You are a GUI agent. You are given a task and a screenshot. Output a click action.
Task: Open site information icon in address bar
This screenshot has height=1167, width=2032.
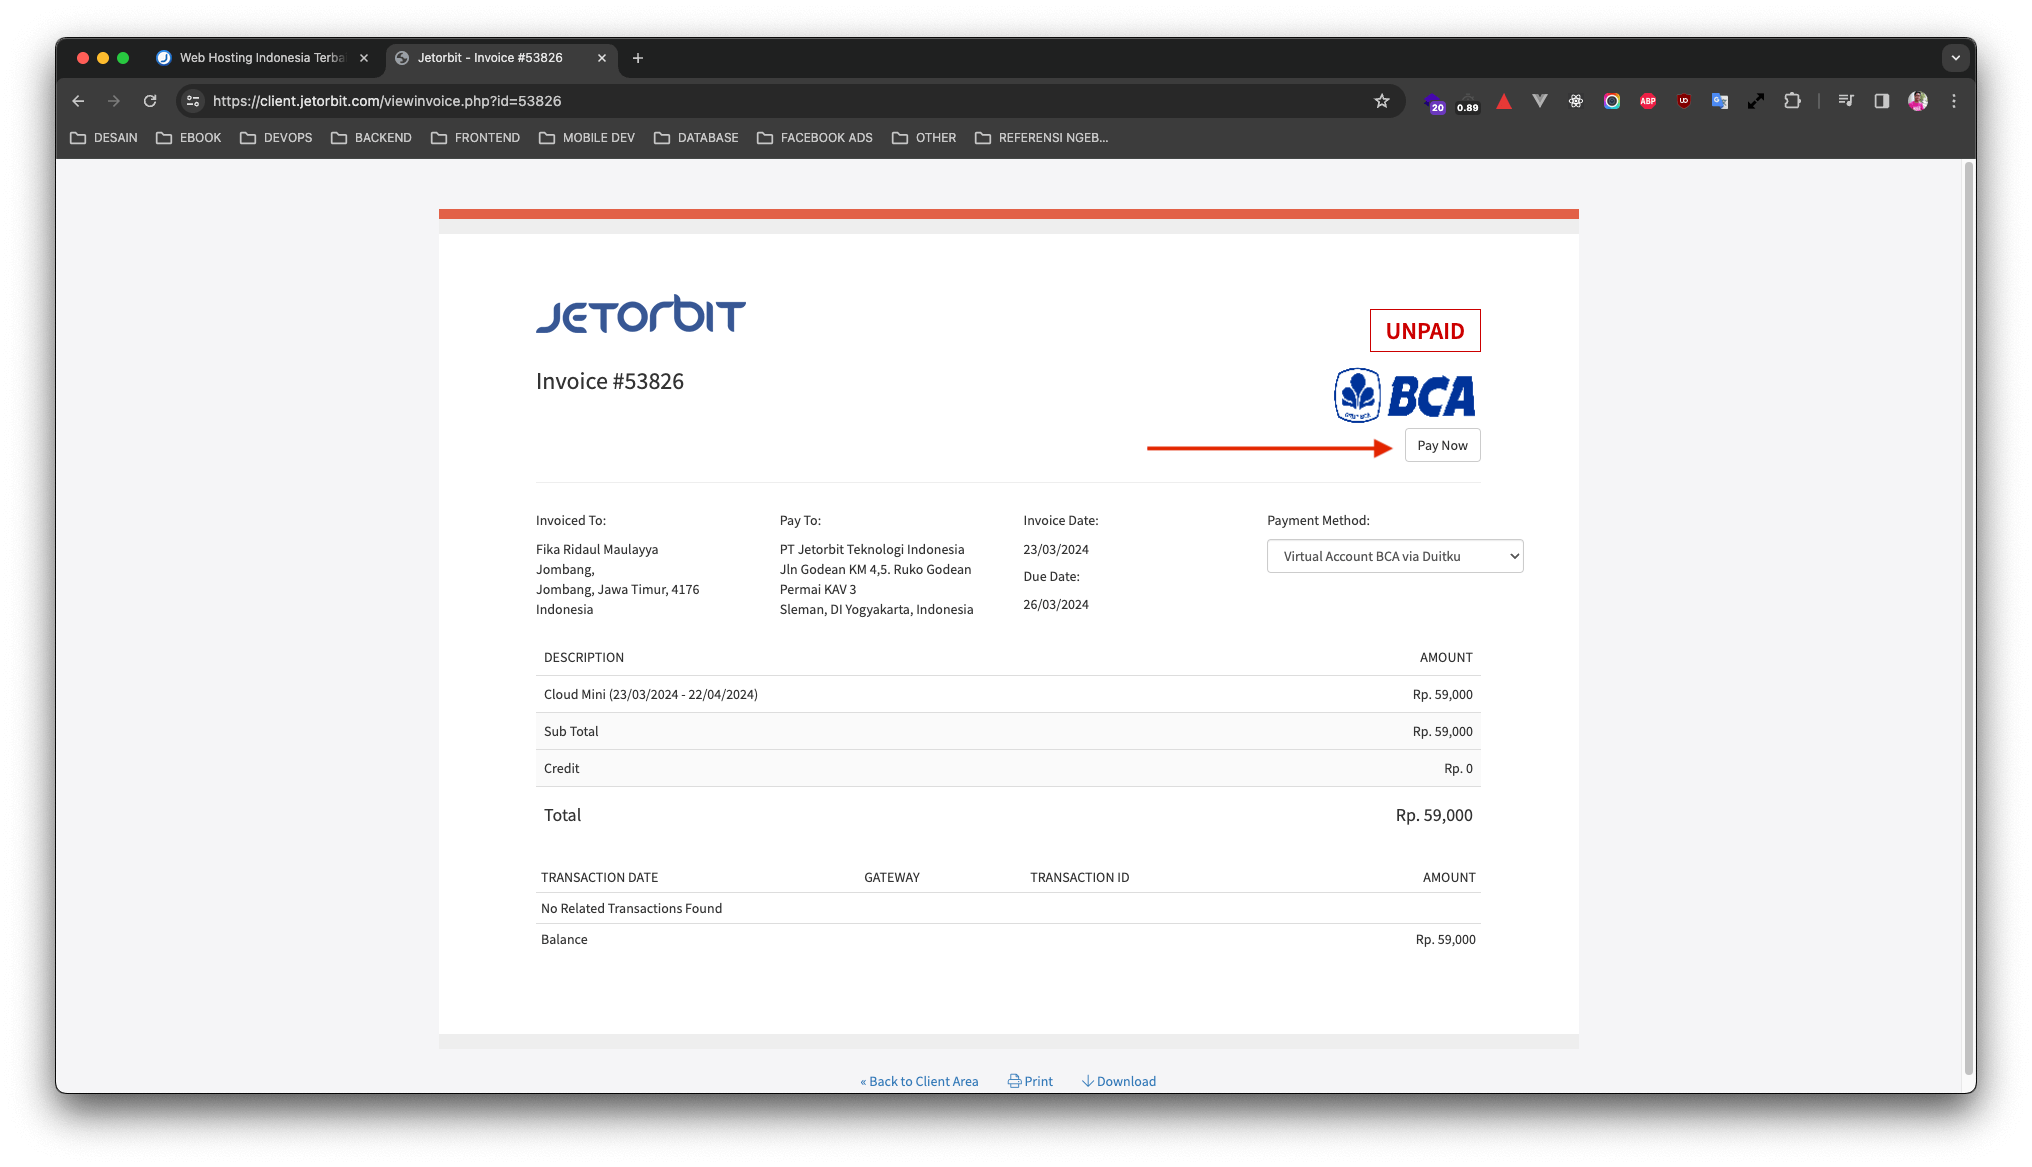[x=194, y=101]
